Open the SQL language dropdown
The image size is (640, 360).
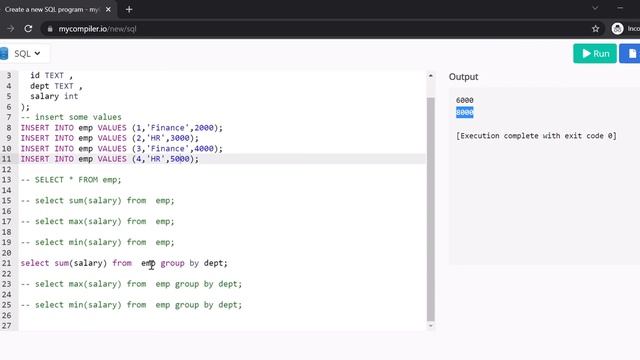(27, 53)
